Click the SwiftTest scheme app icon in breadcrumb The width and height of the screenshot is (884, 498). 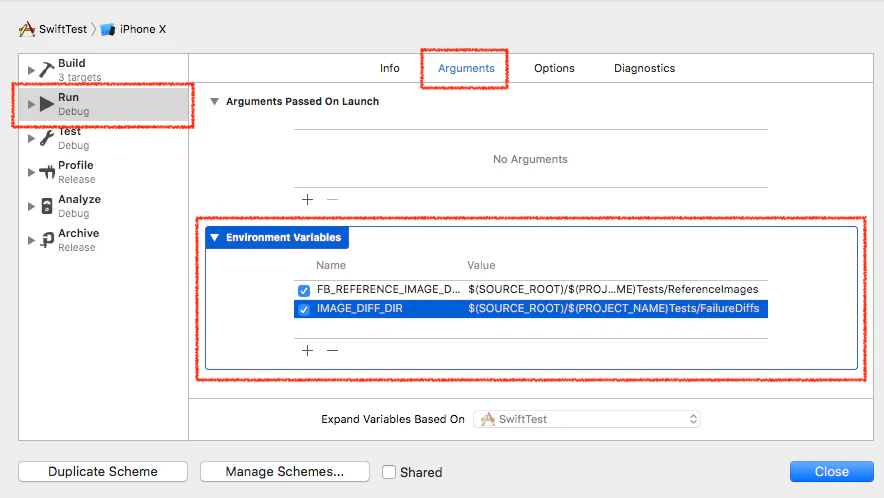point(26,29)
